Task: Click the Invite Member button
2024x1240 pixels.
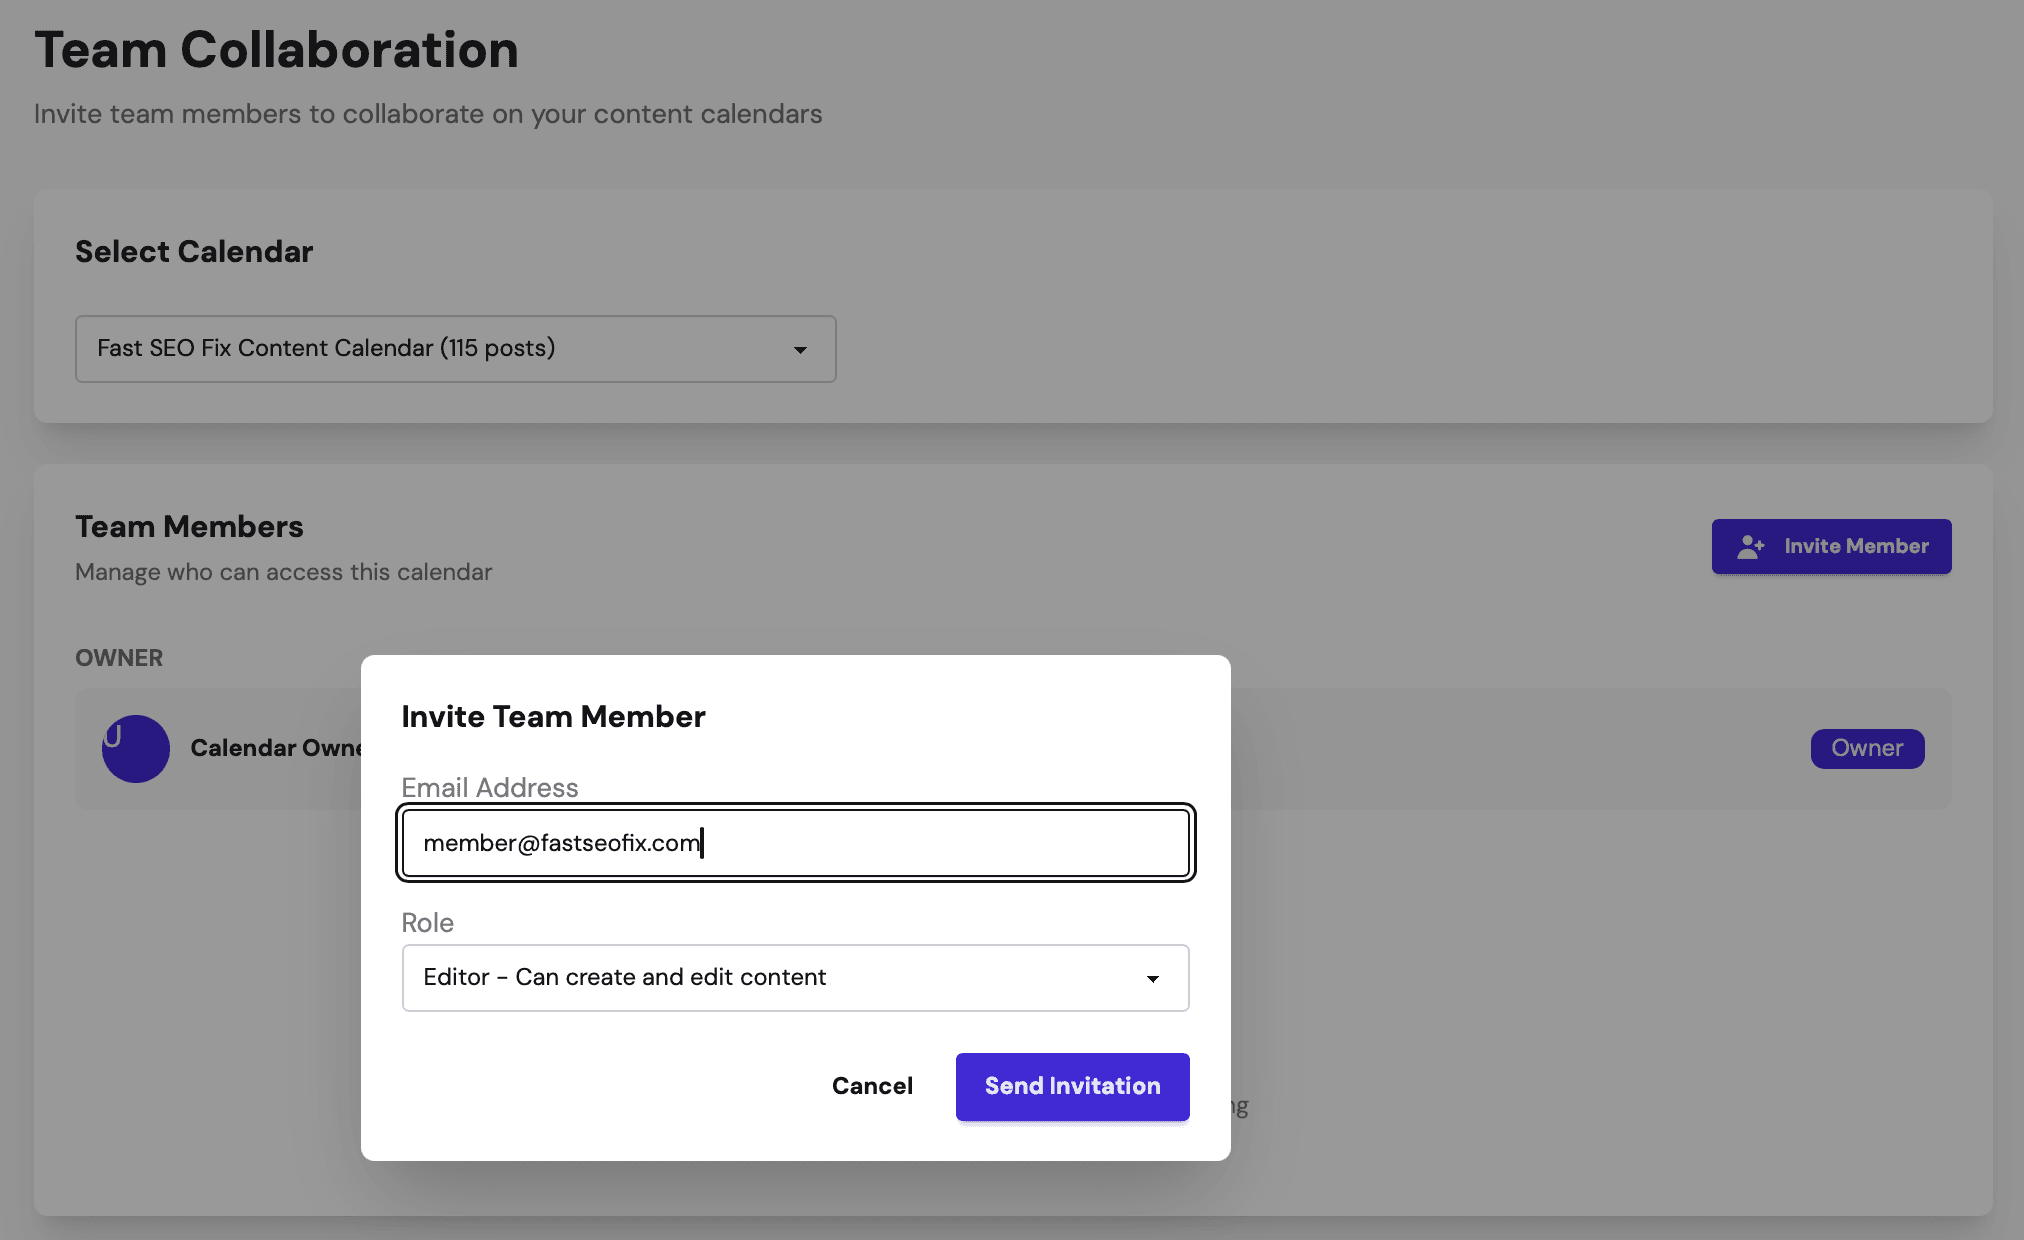Action: tap(1831, 546)
